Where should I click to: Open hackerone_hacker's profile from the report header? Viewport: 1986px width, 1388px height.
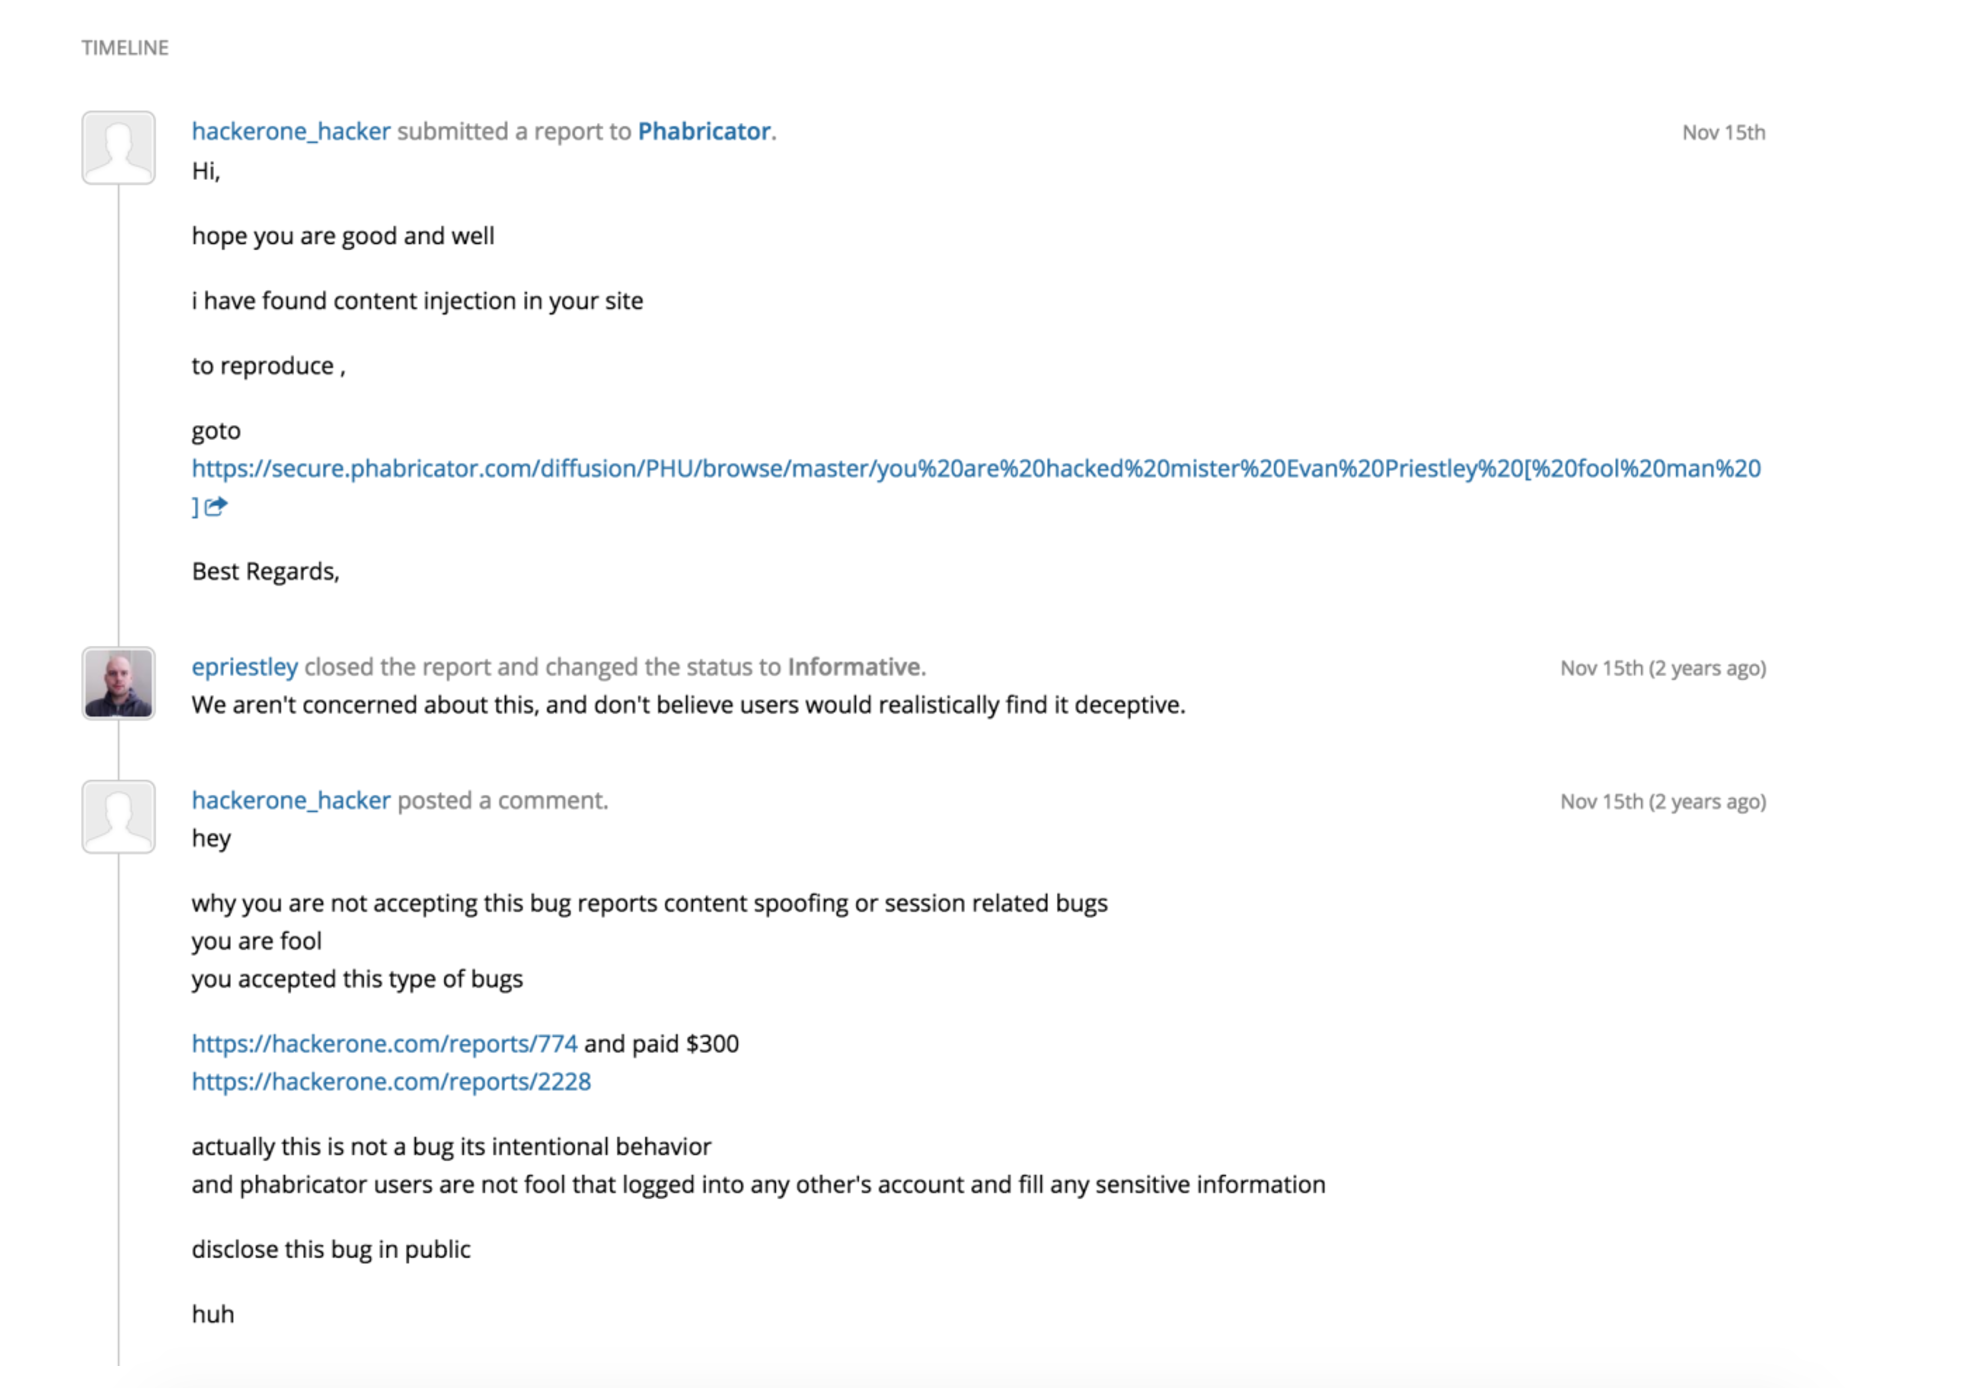click(x=290, y=131)
